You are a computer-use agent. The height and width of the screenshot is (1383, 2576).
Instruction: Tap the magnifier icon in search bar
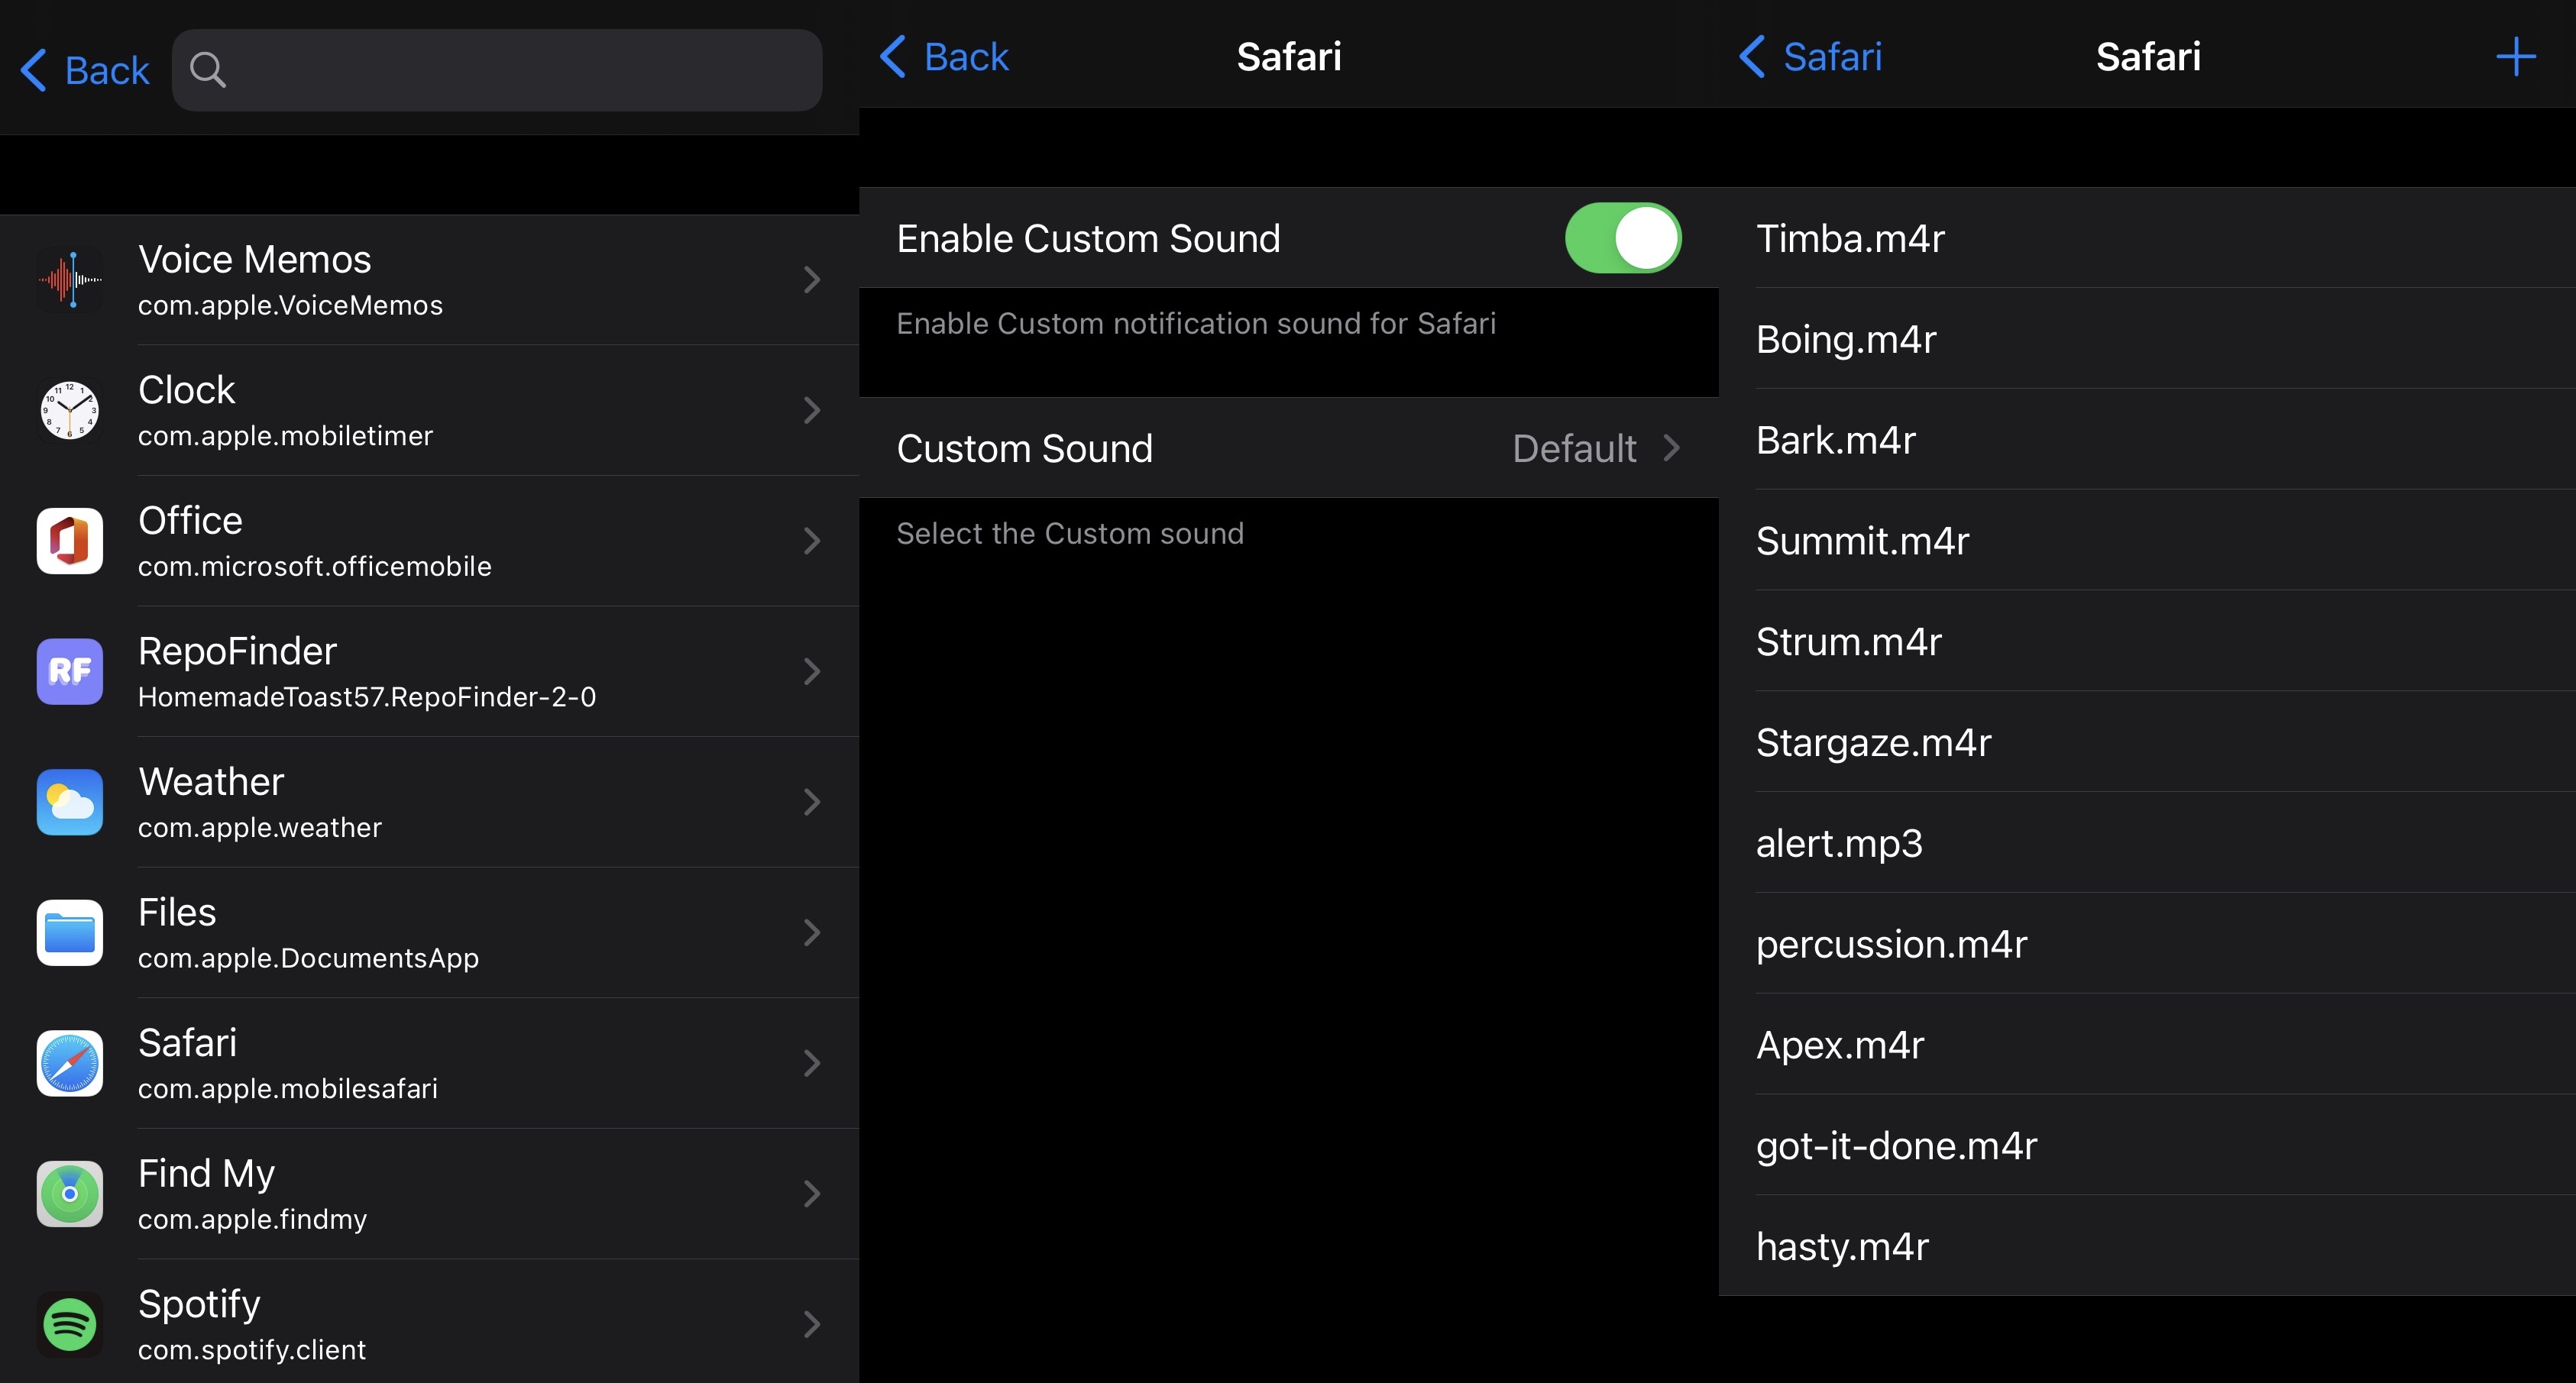(208, 70)
